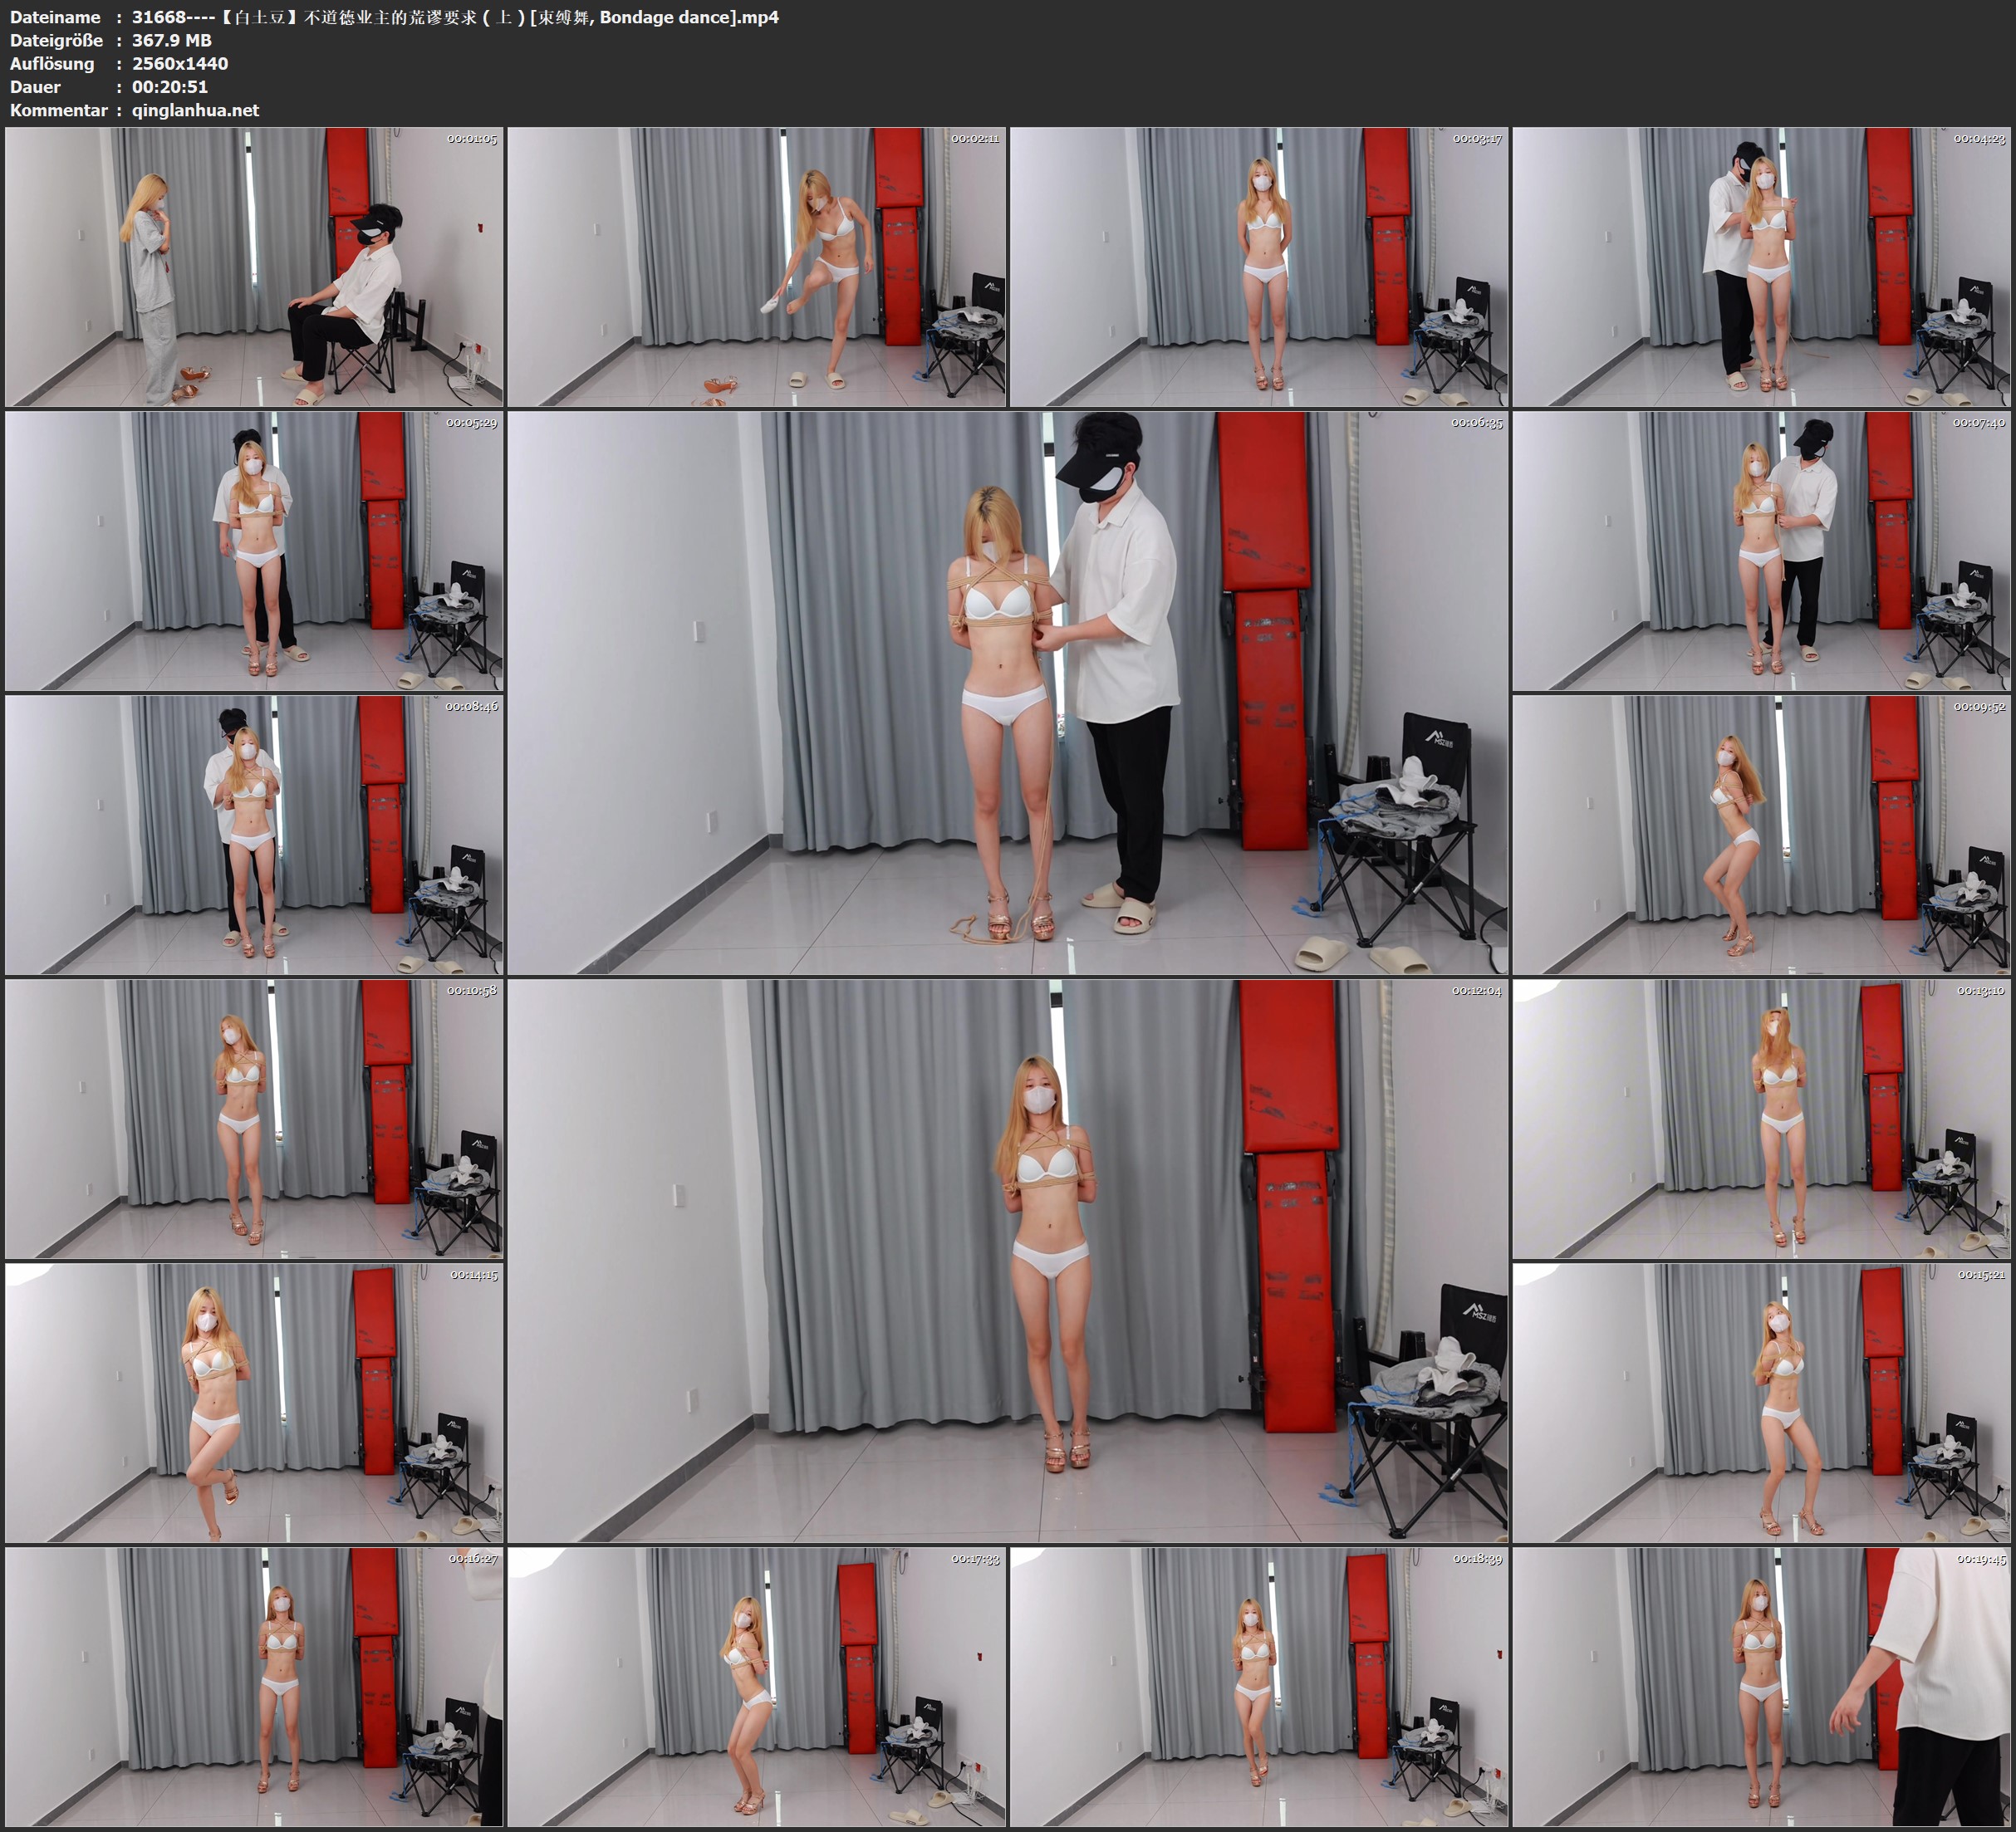
Task: Select the thumbnail at 00:05:29
Action: 254,551
